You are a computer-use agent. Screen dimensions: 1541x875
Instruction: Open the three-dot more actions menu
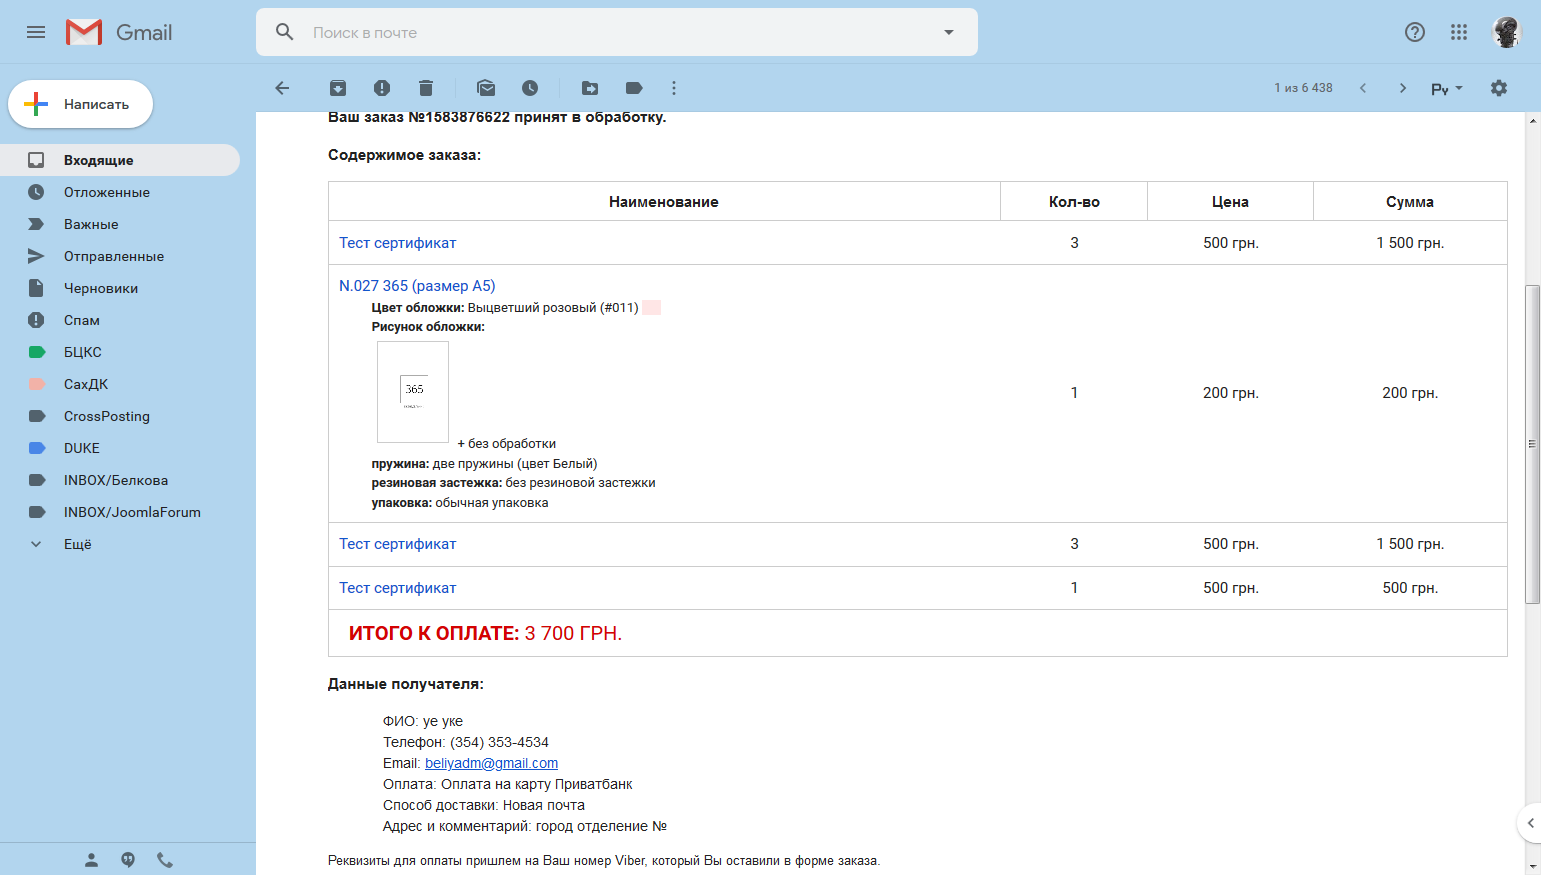[x=674, y=88]
